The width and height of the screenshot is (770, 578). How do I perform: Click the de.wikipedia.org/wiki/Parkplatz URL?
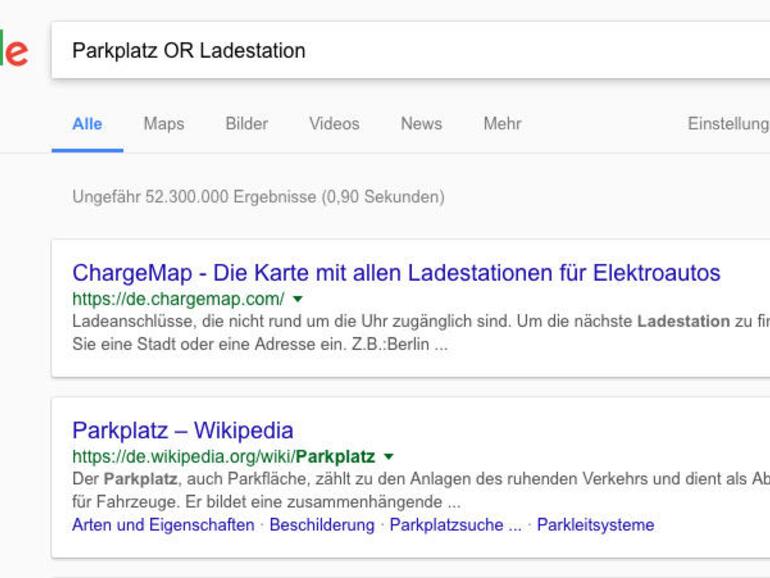click(x=223, y=456)
